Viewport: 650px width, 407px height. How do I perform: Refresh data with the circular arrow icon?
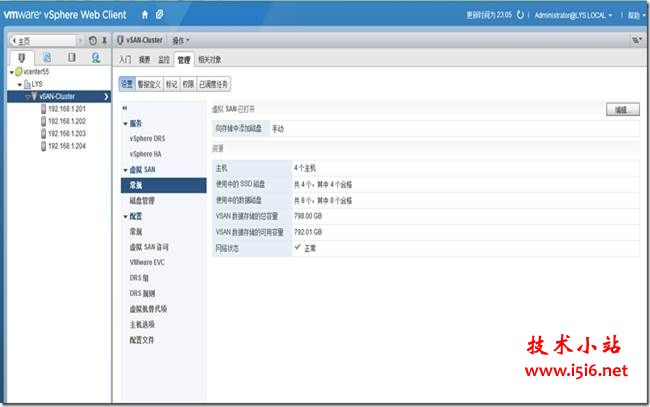point(520,15)
